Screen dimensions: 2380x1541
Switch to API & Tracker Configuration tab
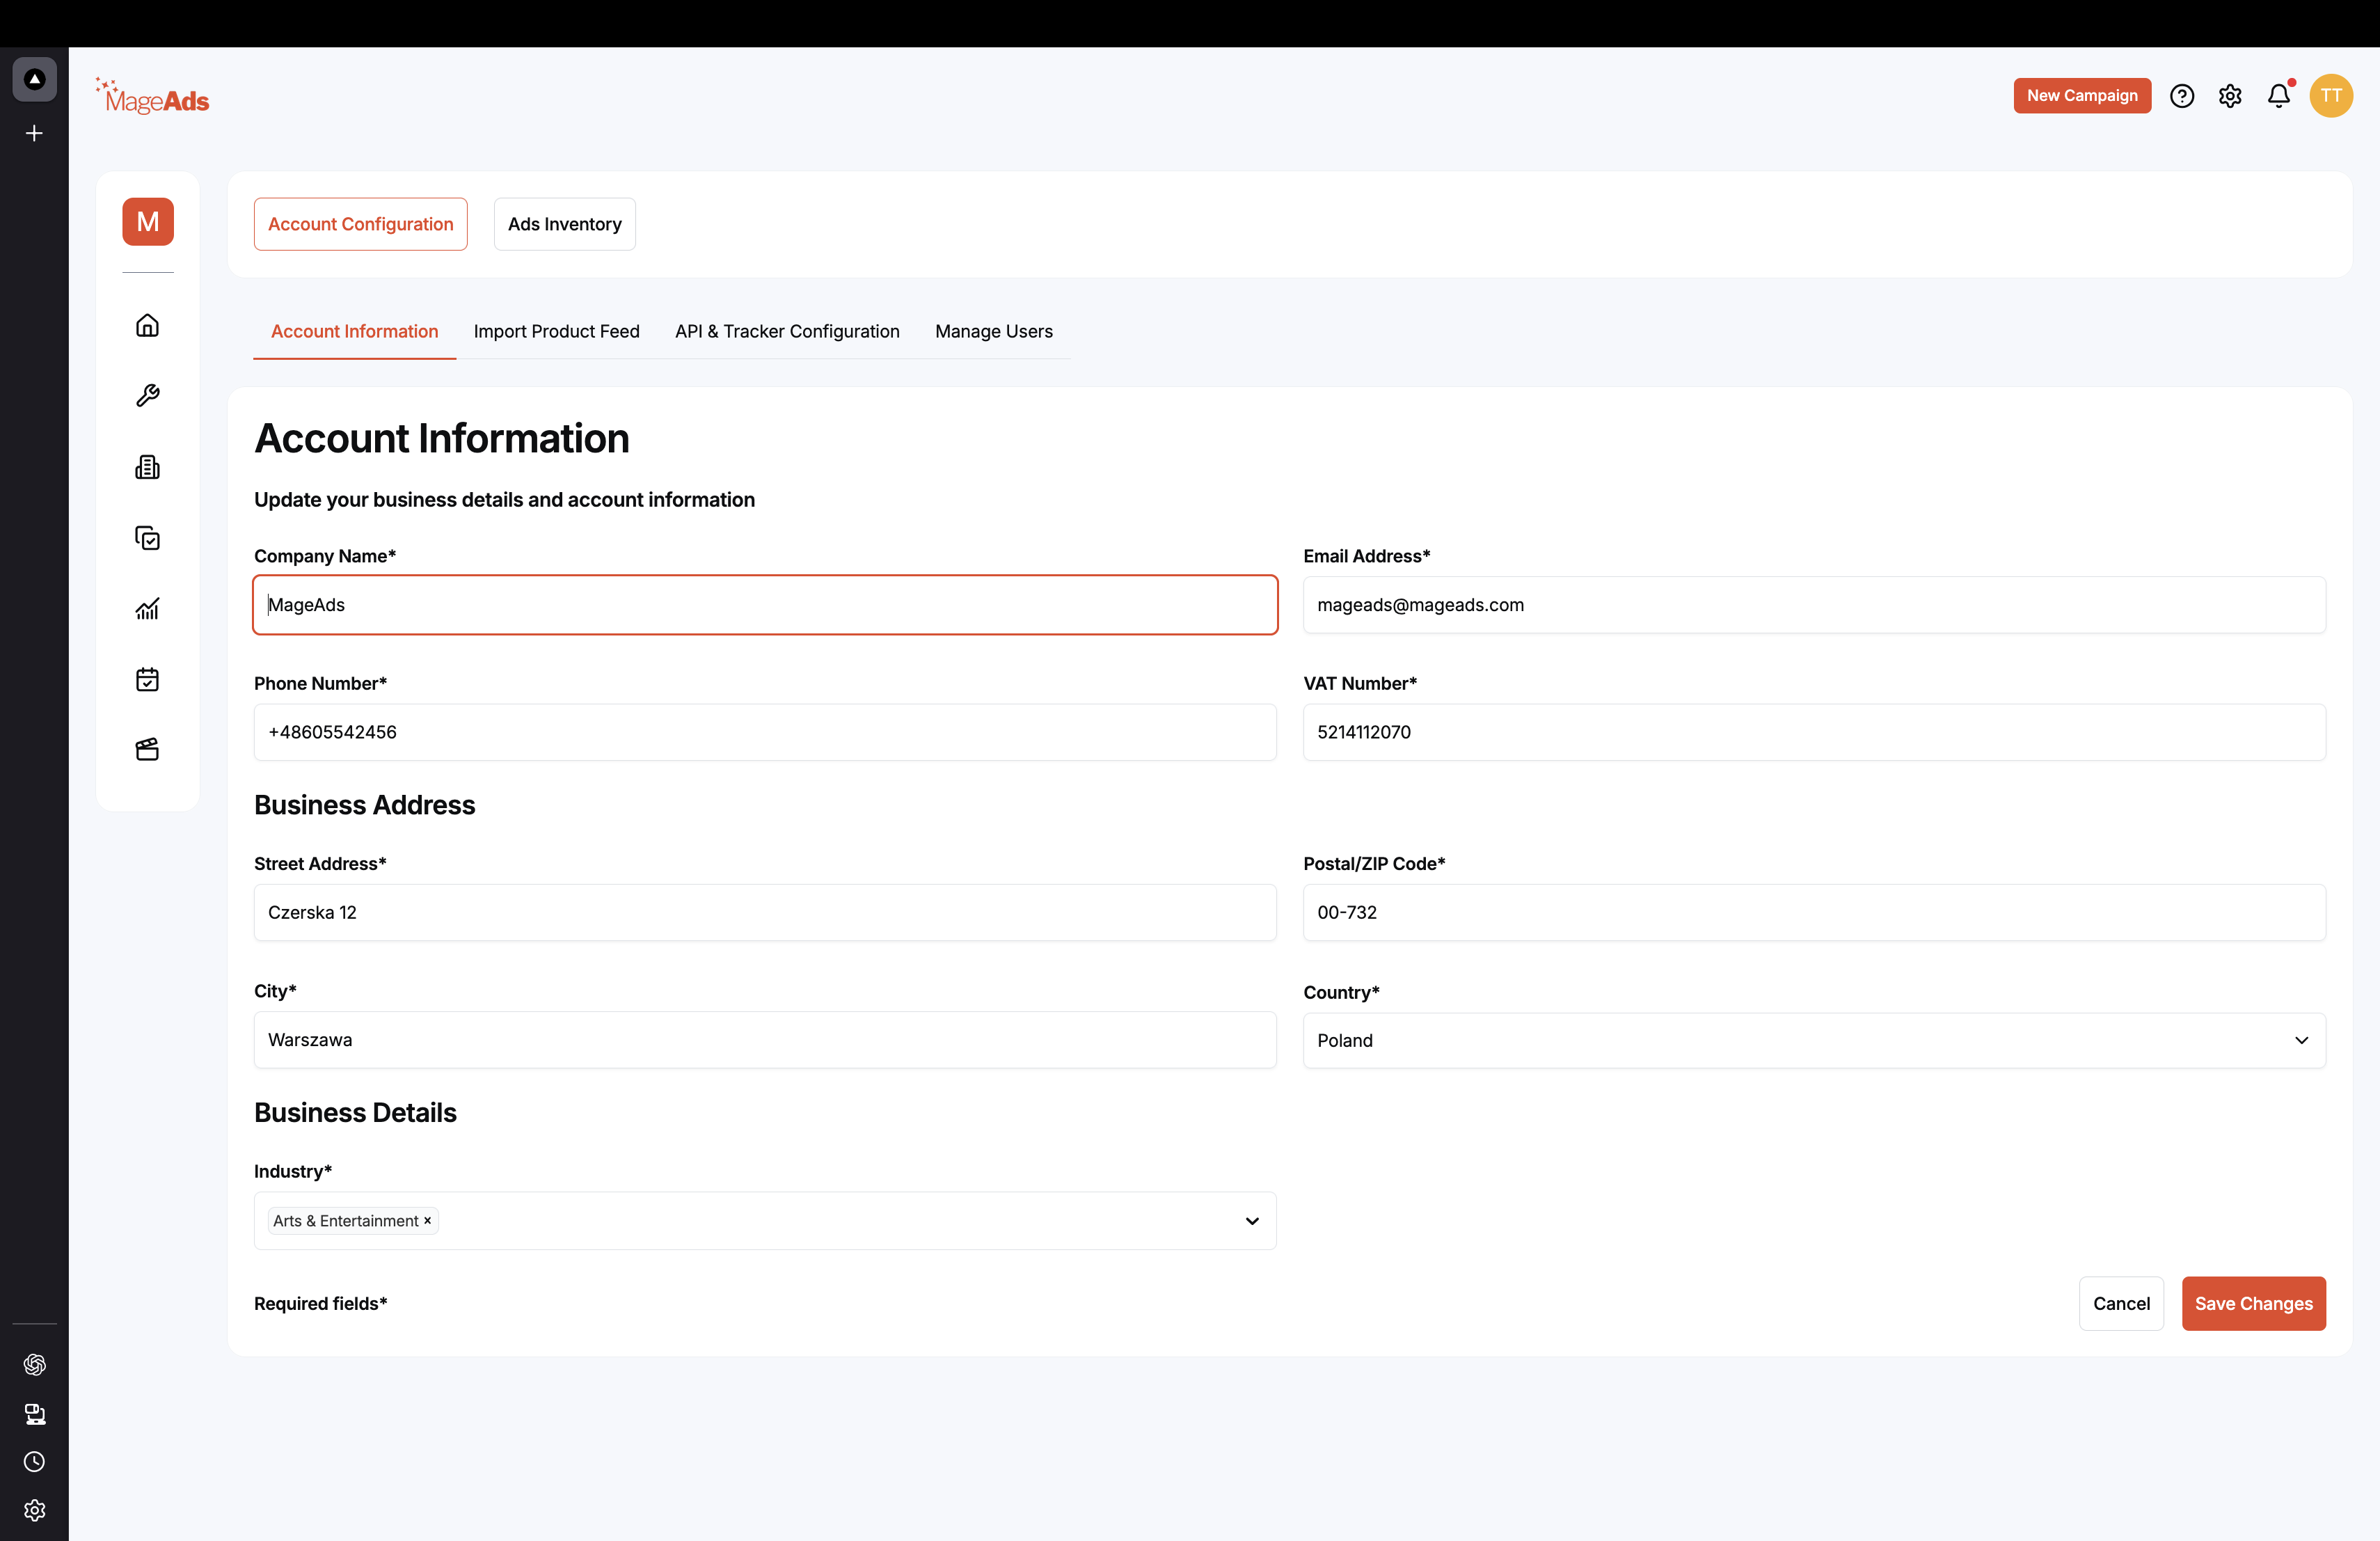tap(787, 331)
